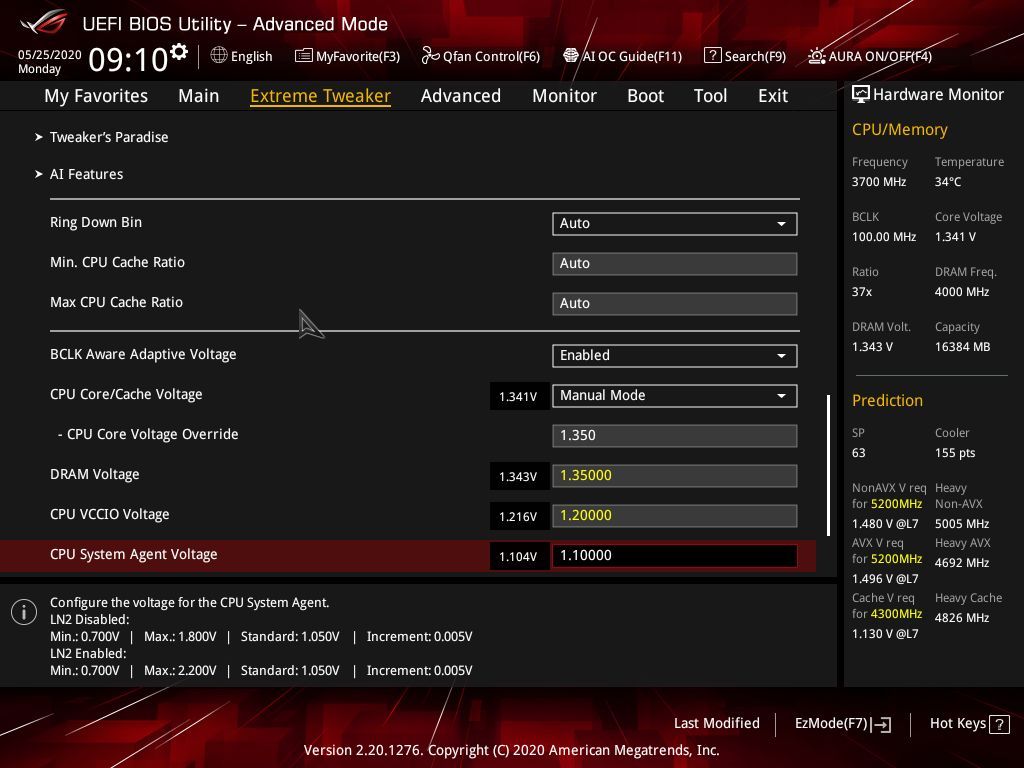Click Cache 4300MHz prediction text
The image size is (1024, 768).
[897, 613]
